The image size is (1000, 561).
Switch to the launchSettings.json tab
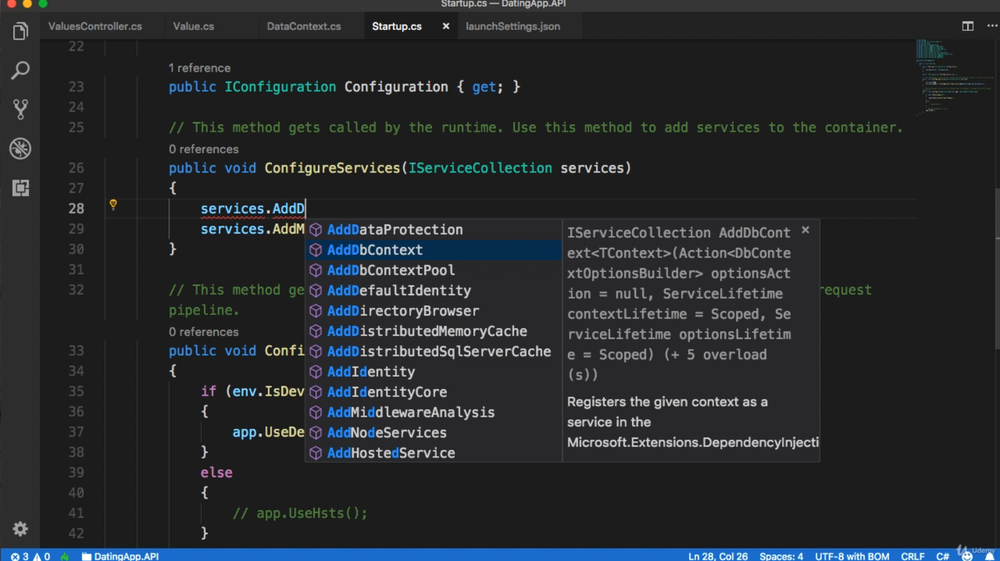click(512, 26)
